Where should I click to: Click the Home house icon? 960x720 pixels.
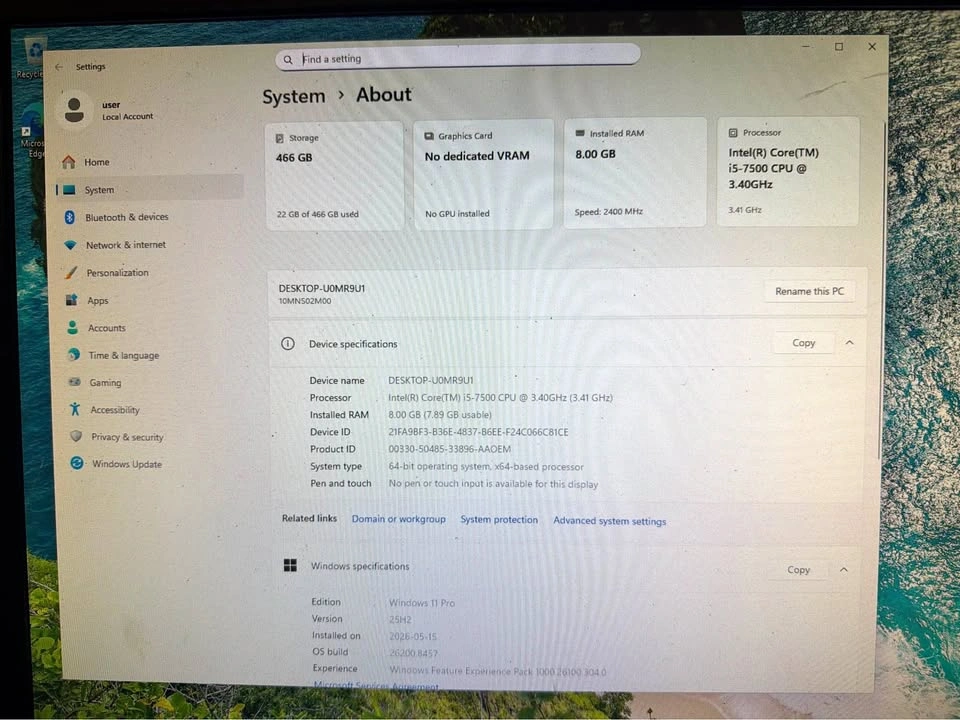point(69,162)
